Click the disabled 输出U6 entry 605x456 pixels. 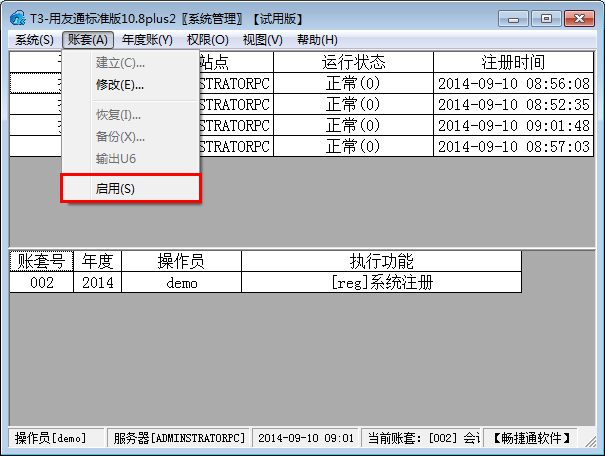pyautogui.click(x=131, y=158)
